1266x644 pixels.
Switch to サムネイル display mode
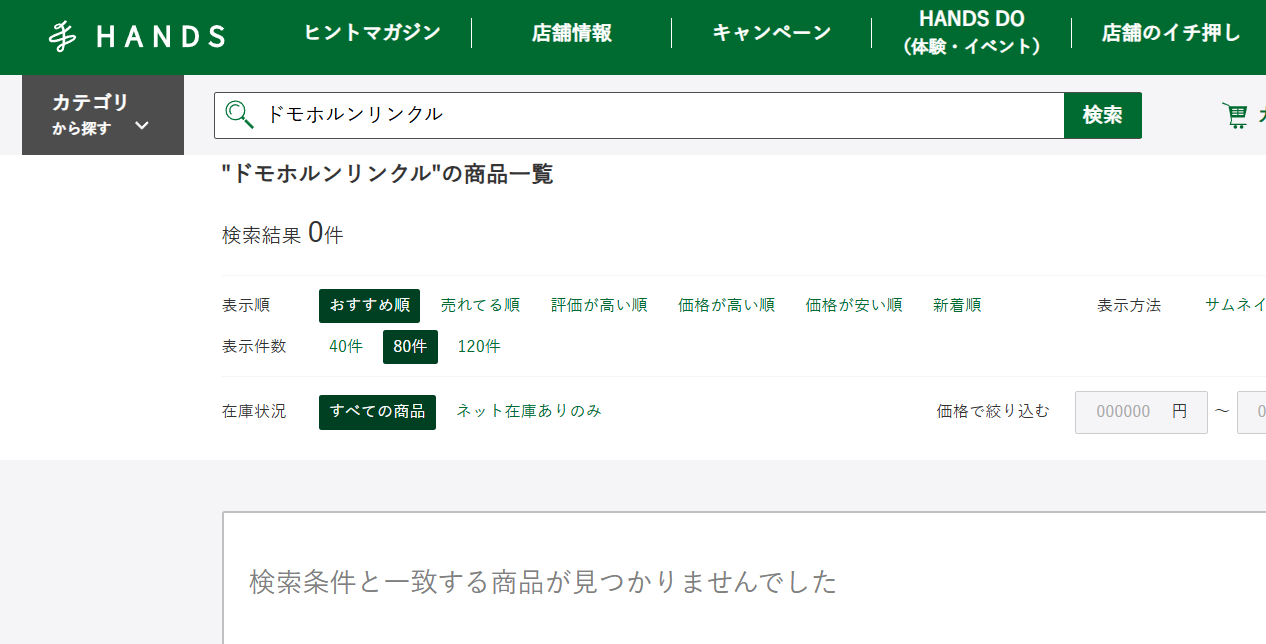point(1235,306)
